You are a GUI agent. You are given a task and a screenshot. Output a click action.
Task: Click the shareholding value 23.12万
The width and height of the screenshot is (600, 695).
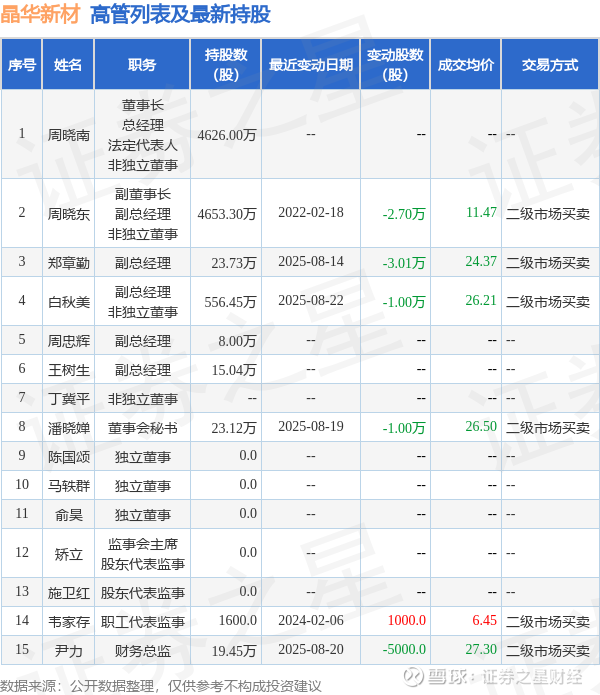[x=234, y=428]
